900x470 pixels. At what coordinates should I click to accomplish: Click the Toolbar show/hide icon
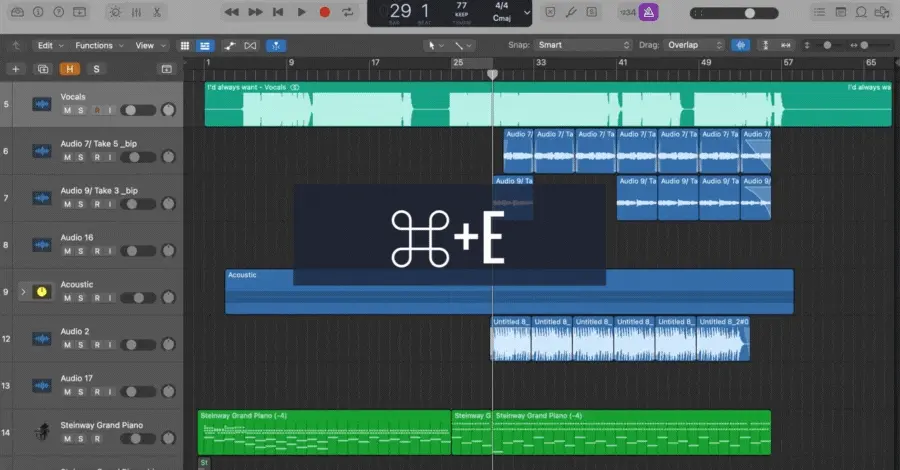[80, 12]
